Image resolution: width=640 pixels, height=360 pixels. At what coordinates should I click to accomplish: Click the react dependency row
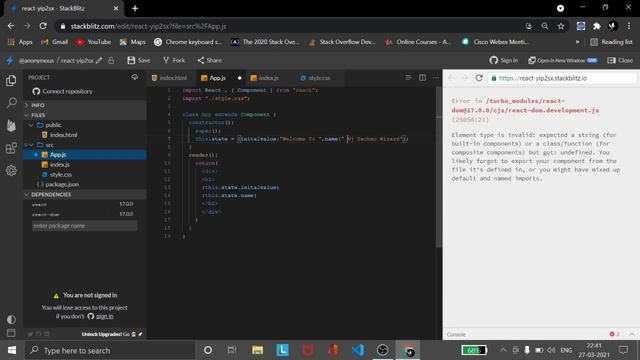point(83,204)
